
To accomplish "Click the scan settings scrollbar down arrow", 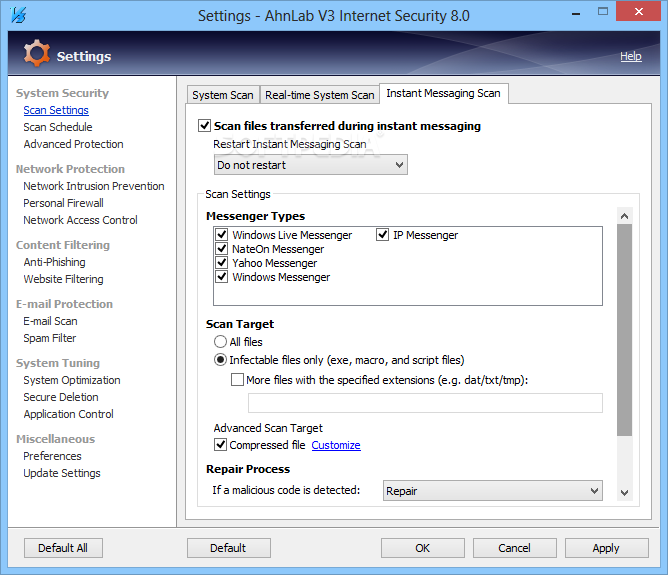I will point(625,493).
